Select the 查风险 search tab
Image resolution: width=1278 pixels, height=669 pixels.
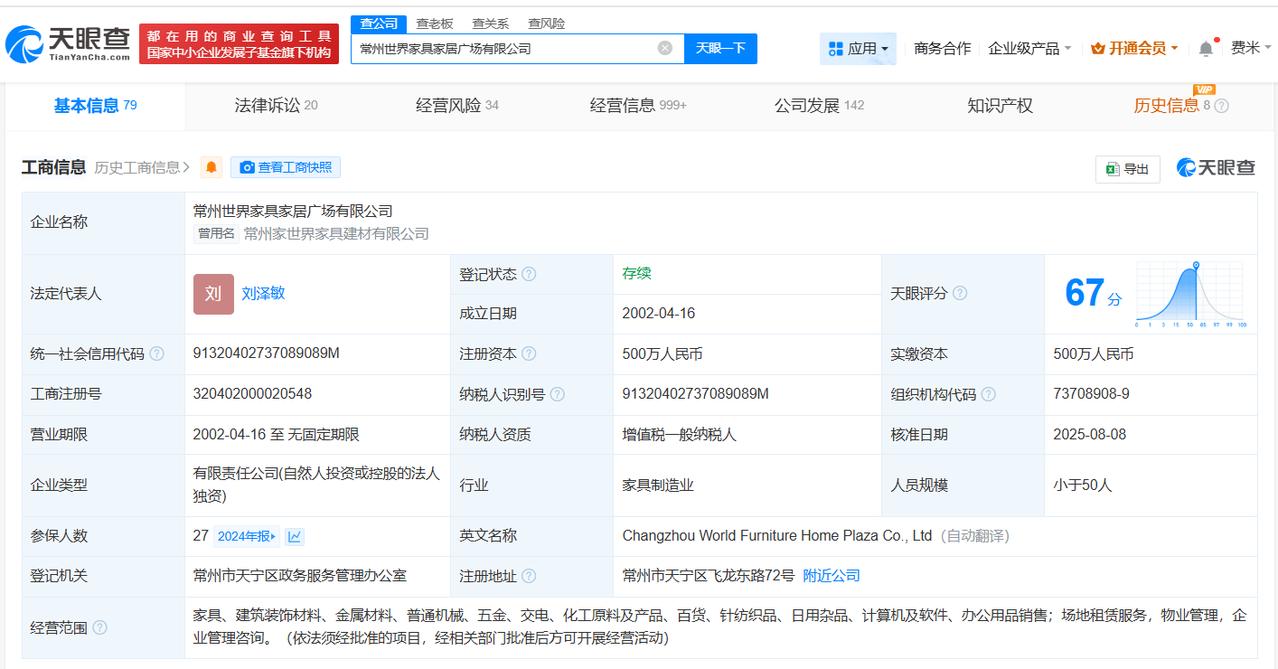point(546,23)
